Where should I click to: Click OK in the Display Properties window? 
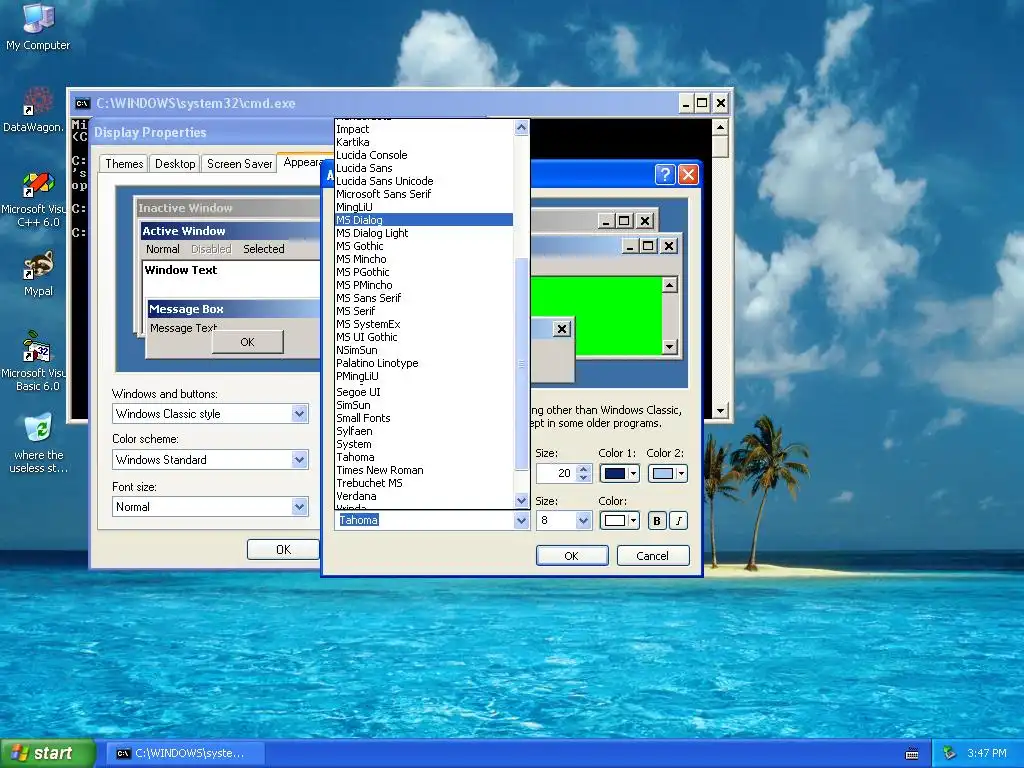[283, 550]
